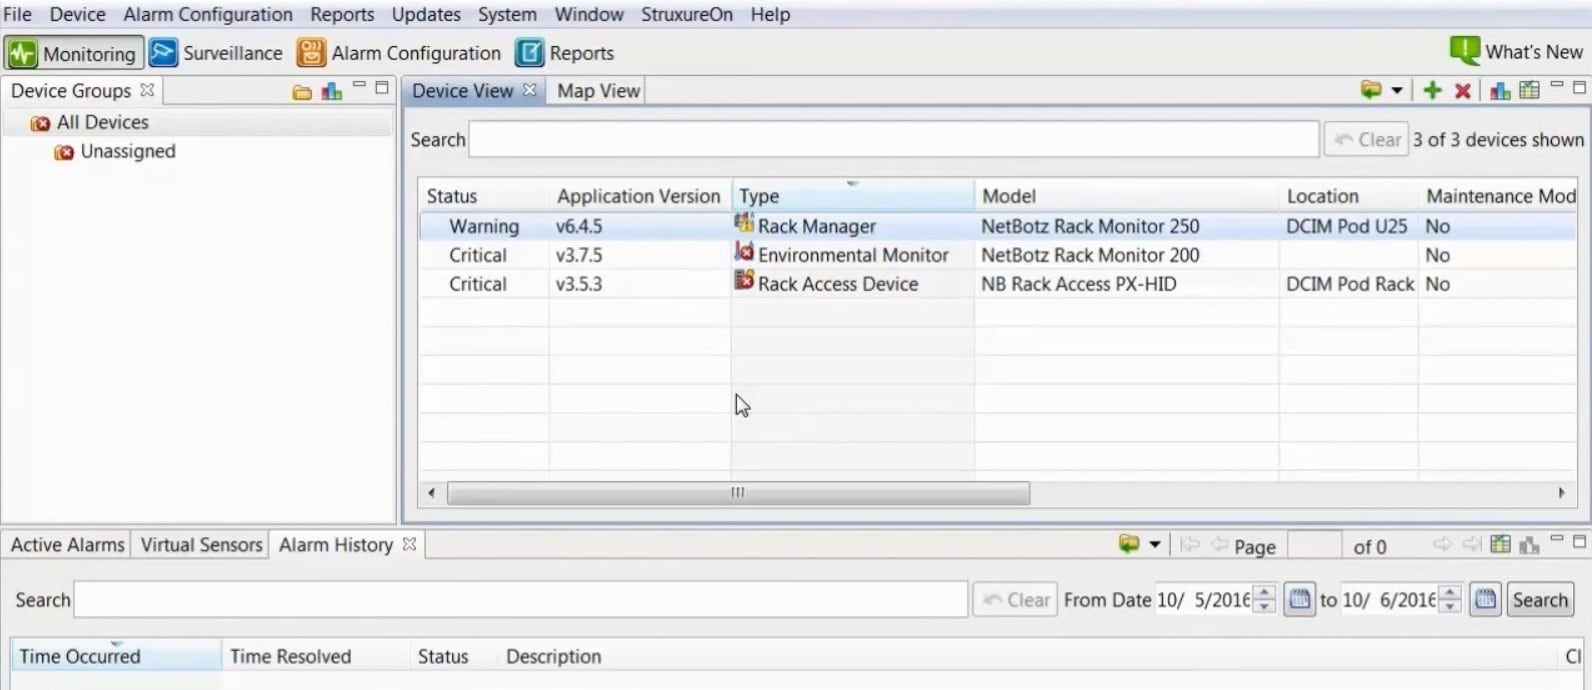Sort by Time Occurred column header
Screen dimensions: 1592x690
pyautogui.click(x=116, y=656)
